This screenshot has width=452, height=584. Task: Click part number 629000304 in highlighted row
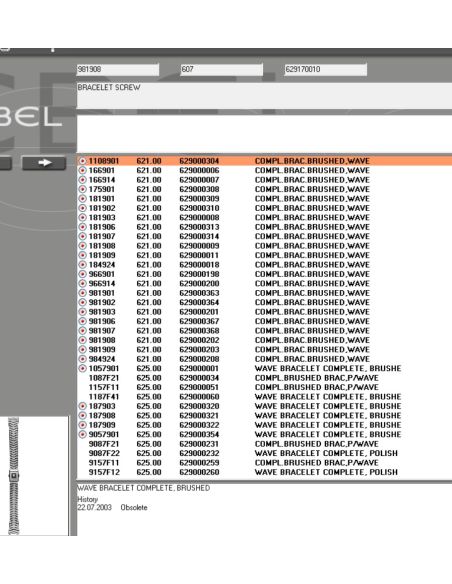[199, 161]
